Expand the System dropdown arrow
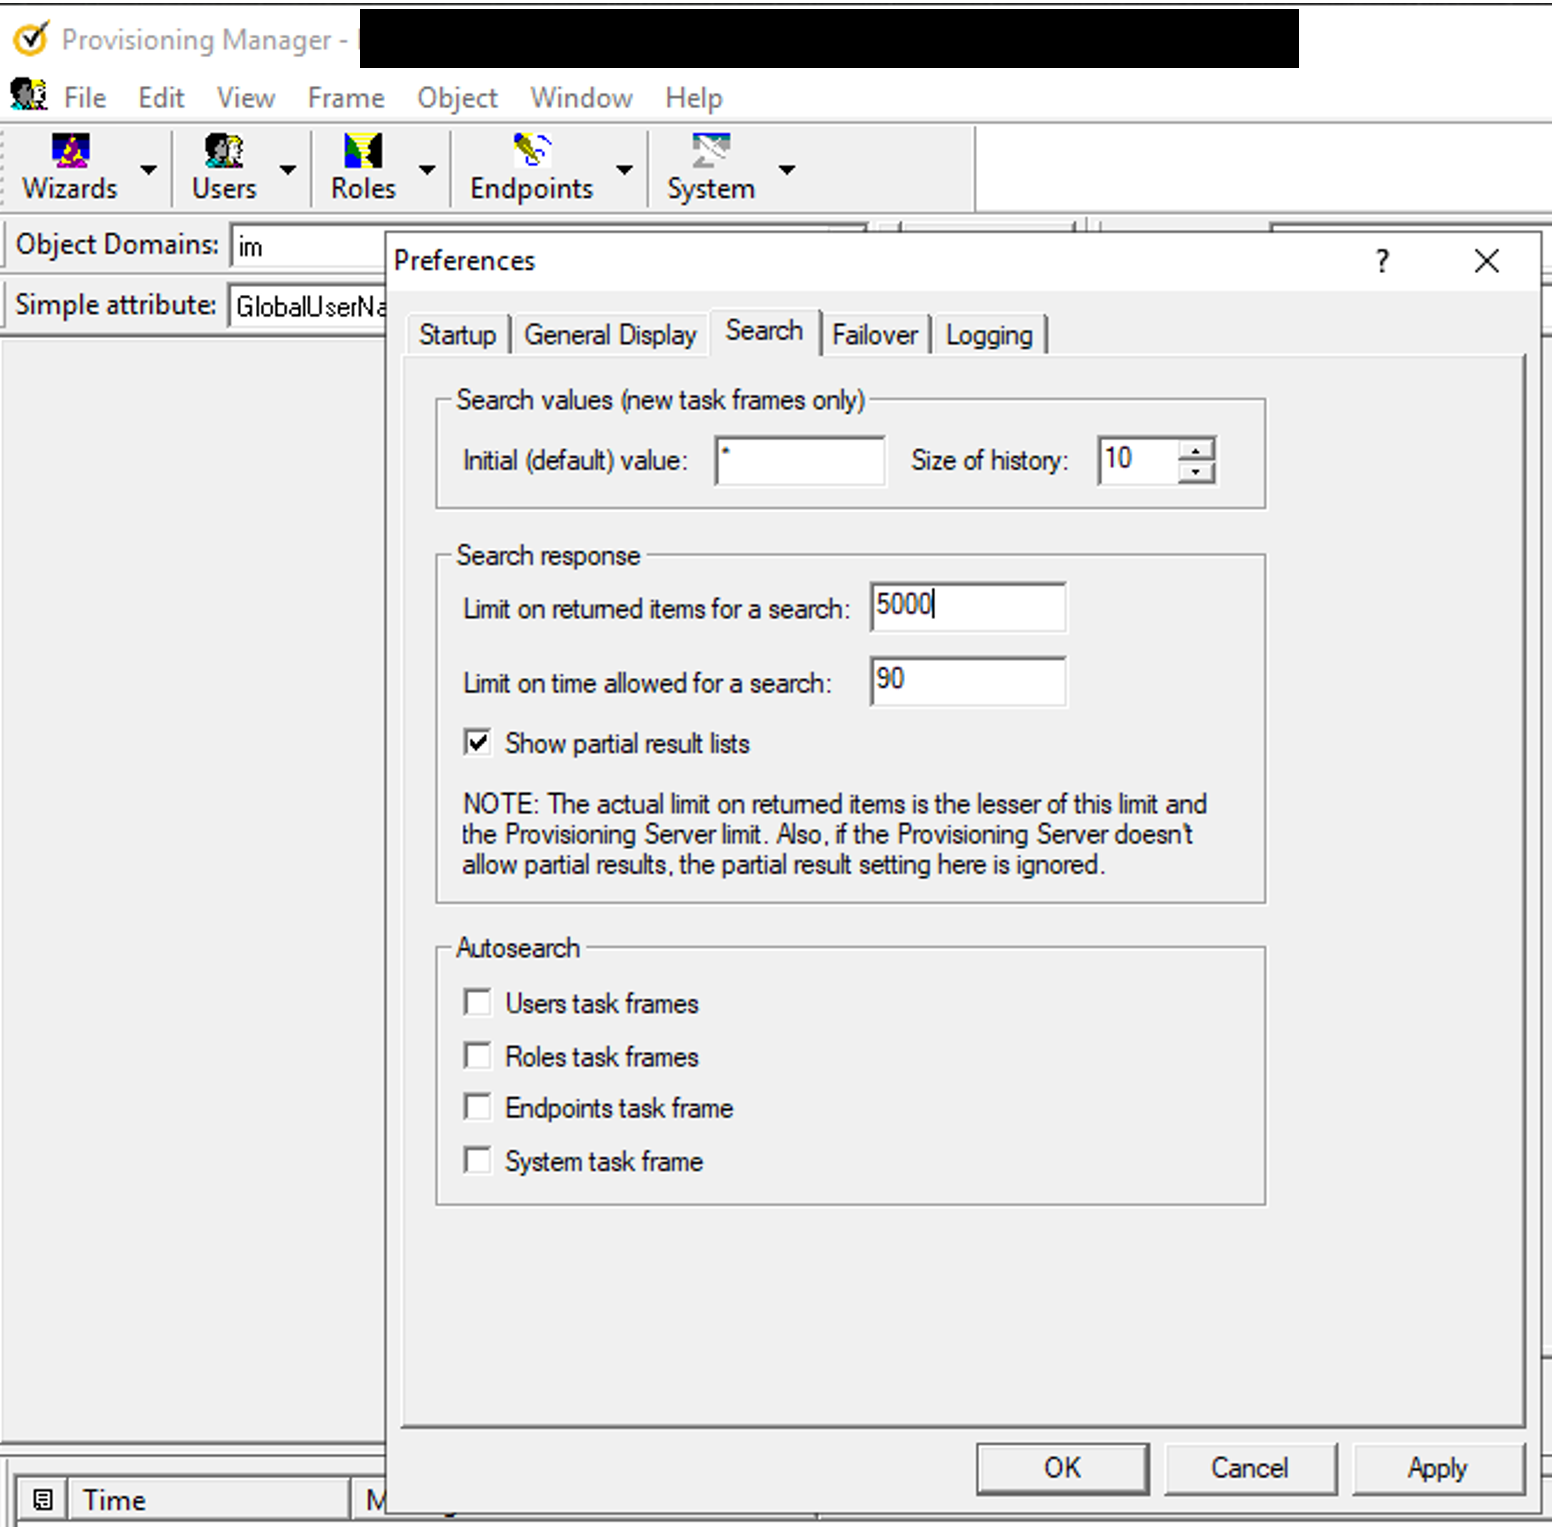The image size is (1556, 1527). pyautogui.click(x=787, y=170)
